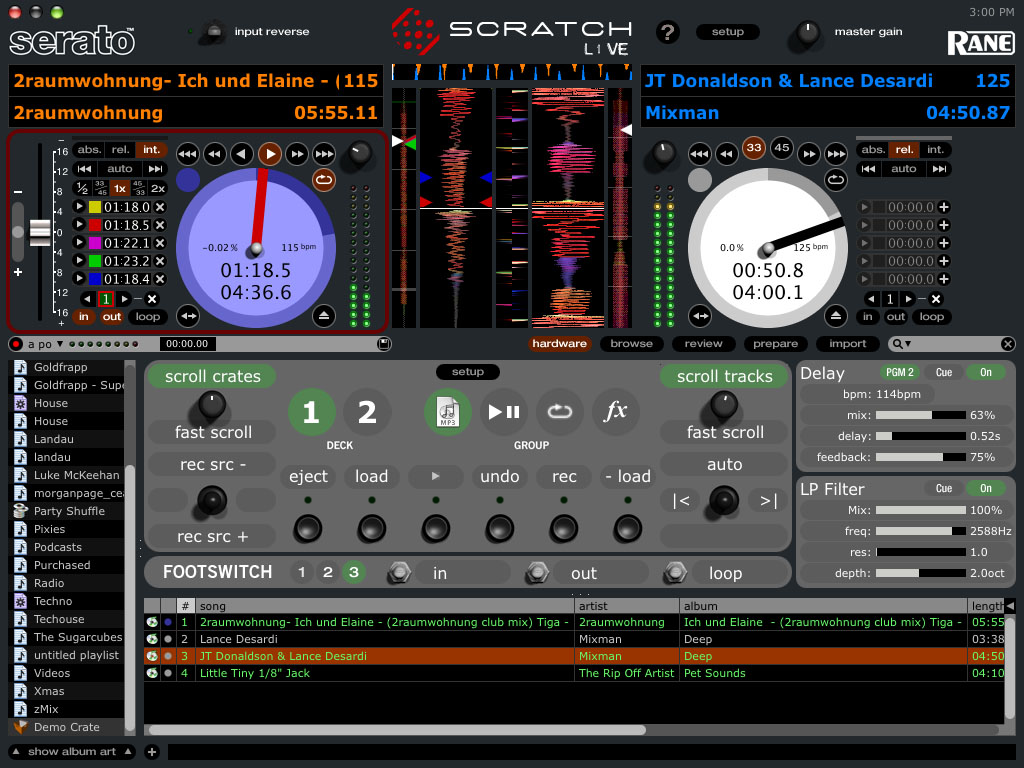Click the save recording disk icon
This screenshot has height=768, width=1024.
384,344
